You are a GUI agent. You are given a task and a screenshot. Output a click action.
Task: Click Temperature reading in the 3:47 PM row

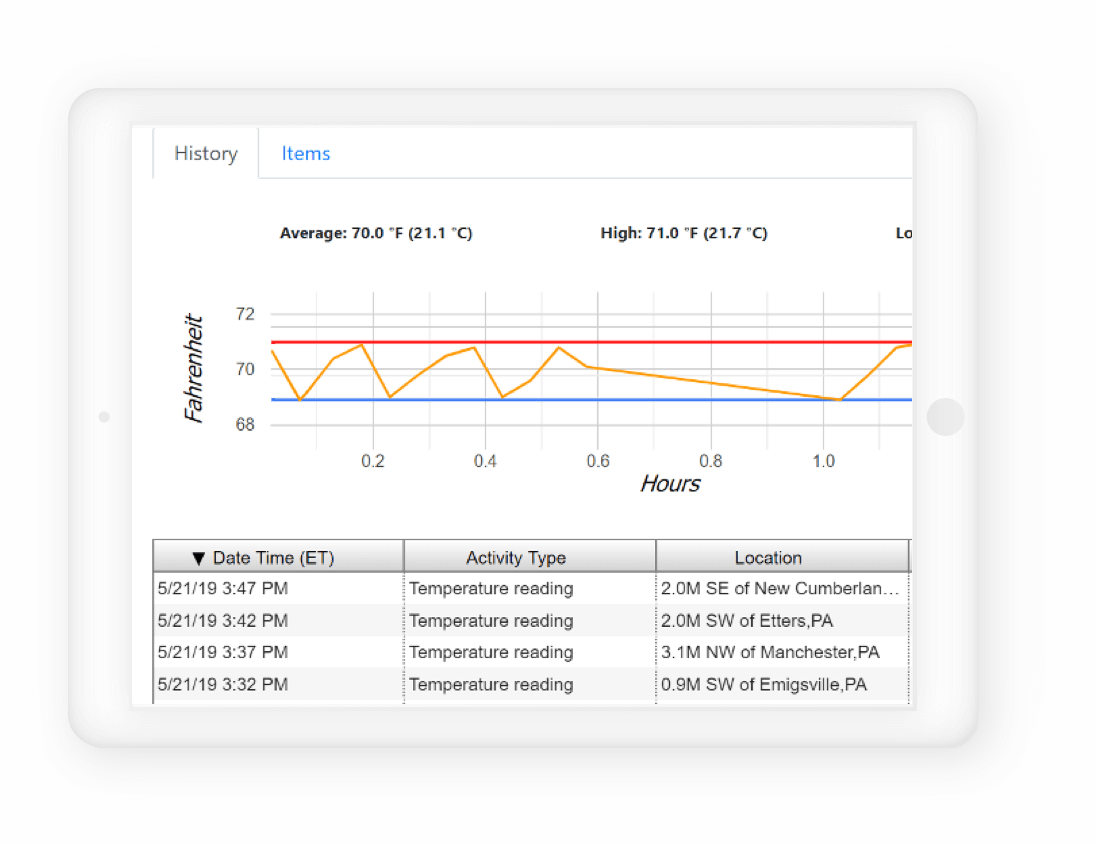(491, 588)
